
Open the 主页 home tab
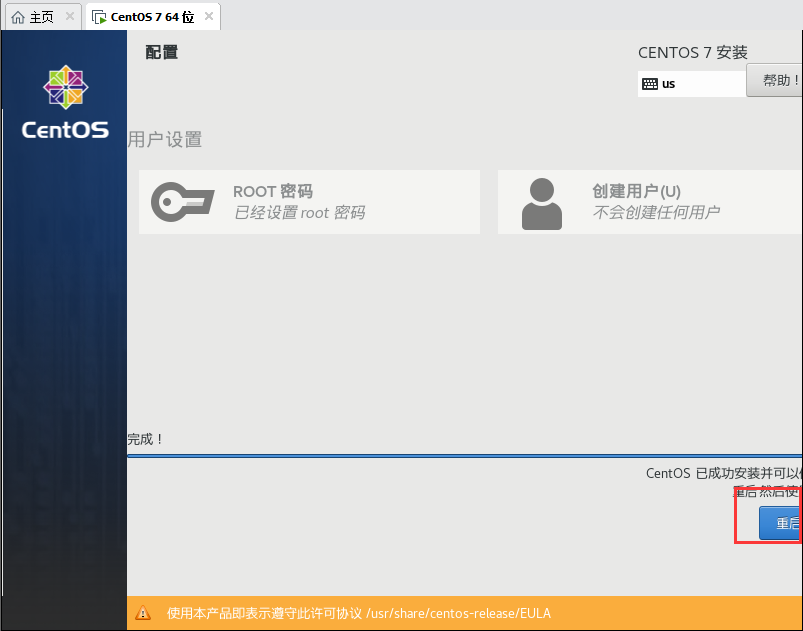[42, 17]
